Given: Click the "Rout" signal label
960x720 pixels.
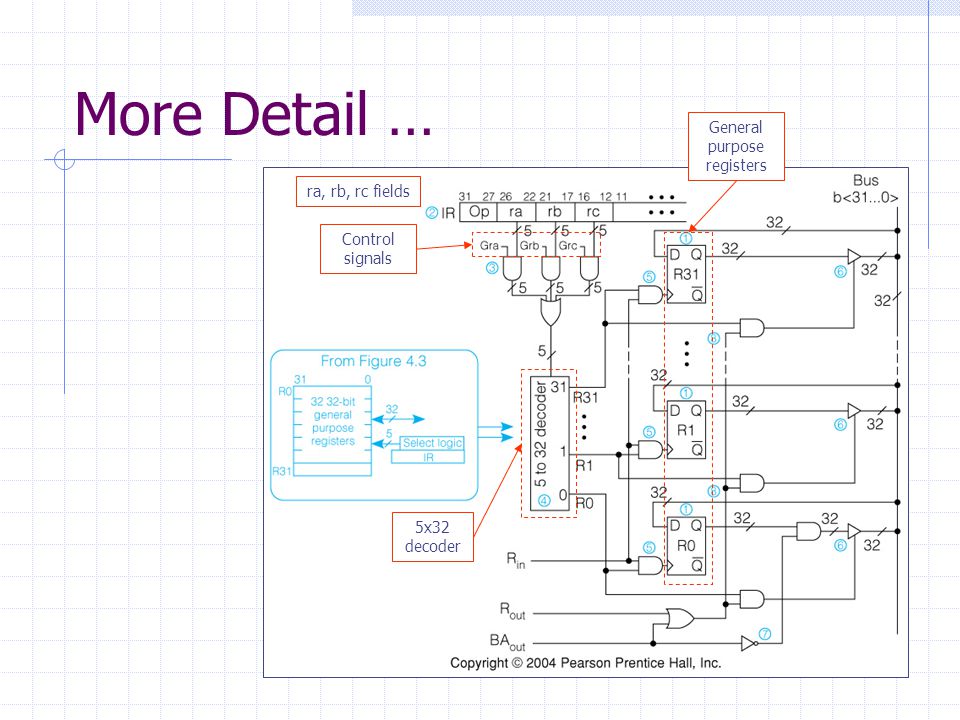Looking at the screenshot, I should pyautogui.click(x=512, y=611).
